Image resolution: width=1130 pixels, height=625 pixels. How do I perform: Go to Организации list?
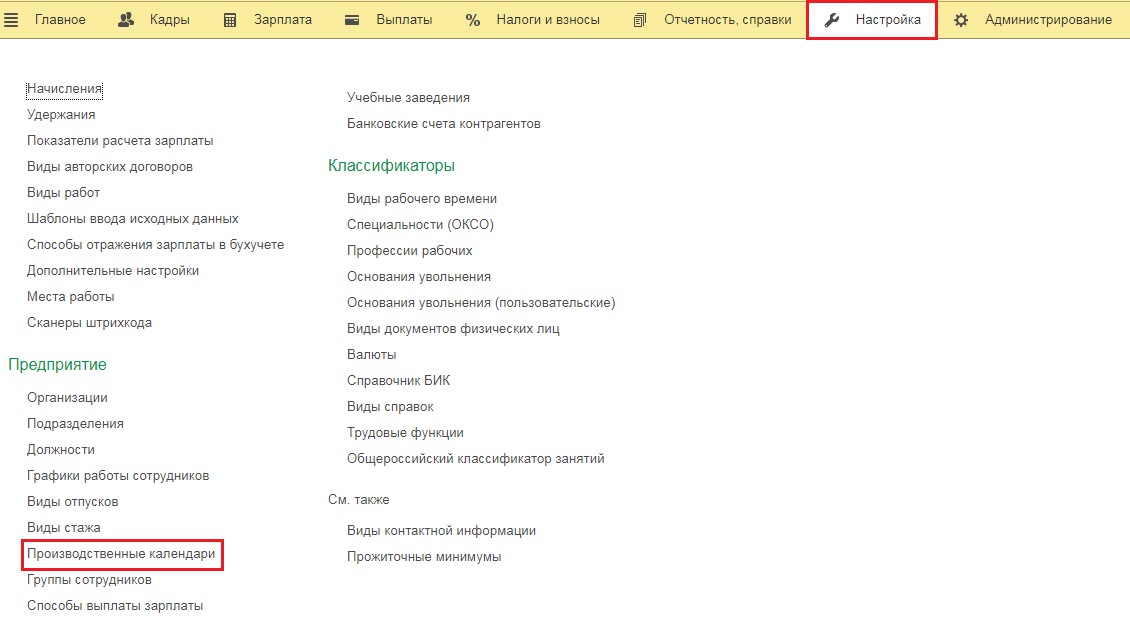(67, 398)
